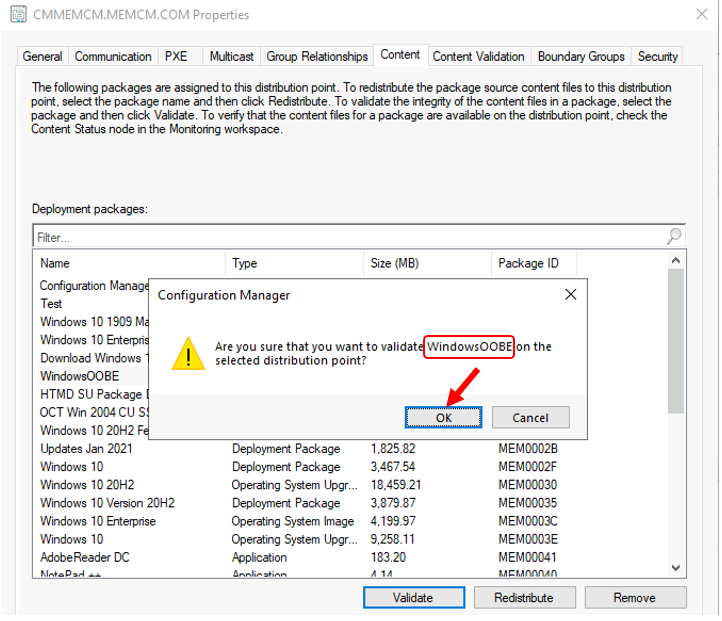This screenshot has height=621, width=722.
Task: Click the package list scroll down arrow
Action: [675, 568]
